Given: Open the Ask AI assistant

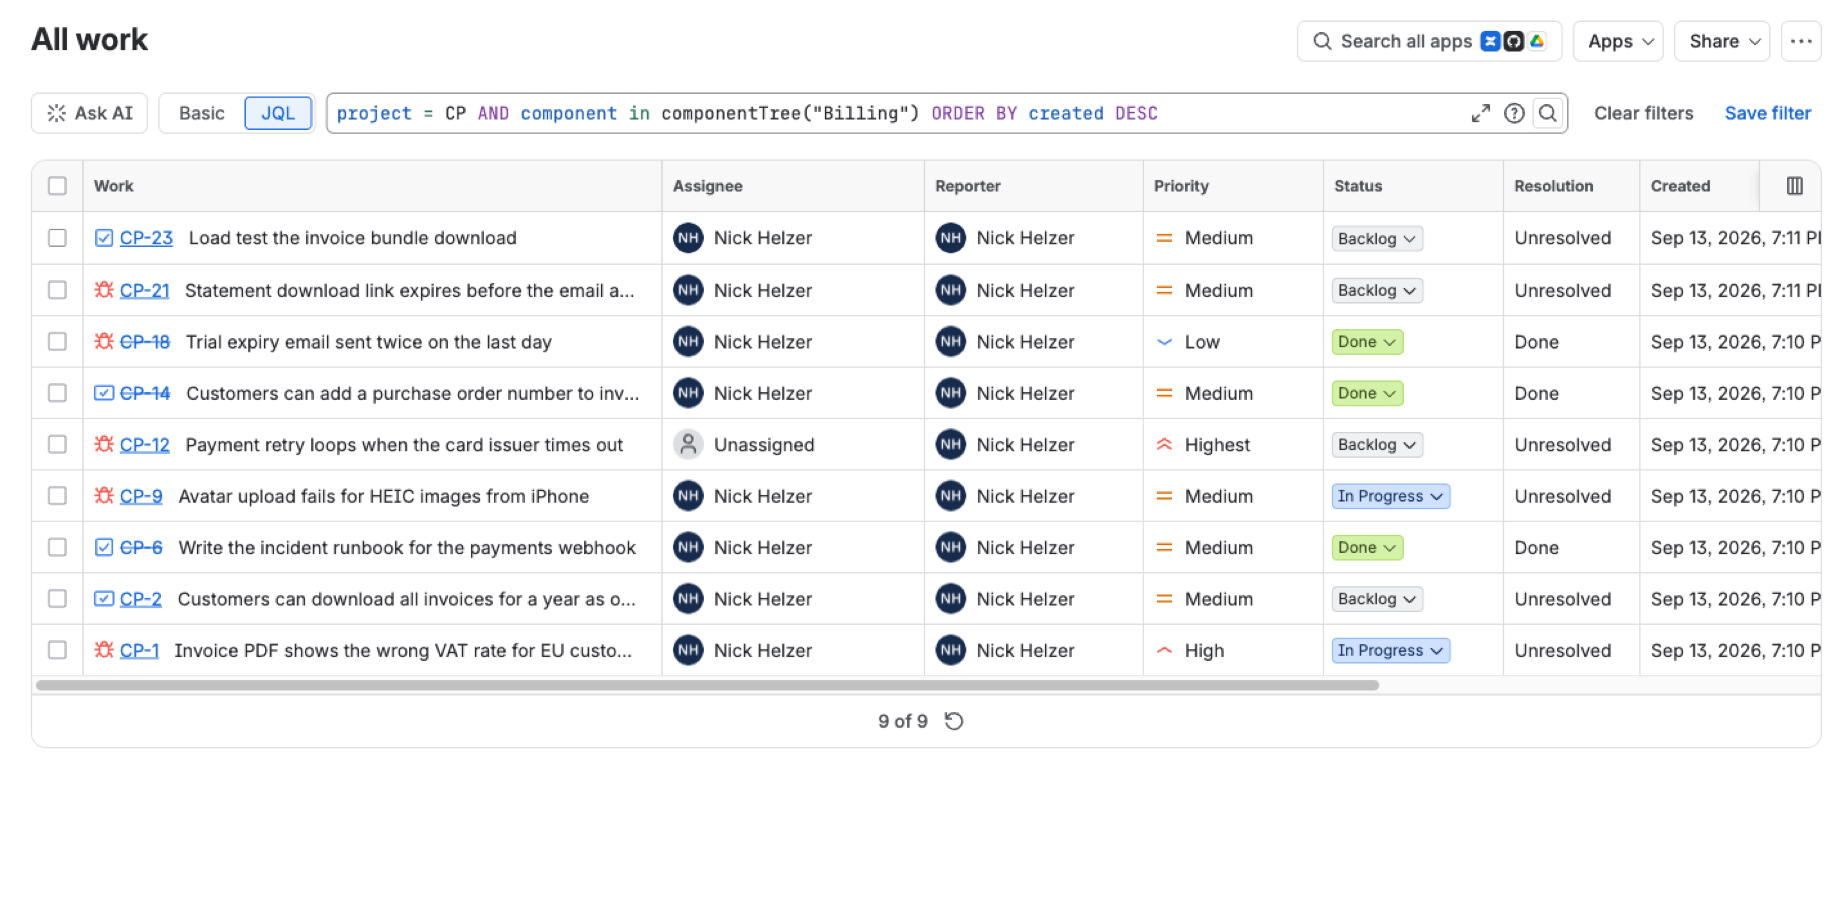Looking at the screenshot, I should tap(90, 113).
